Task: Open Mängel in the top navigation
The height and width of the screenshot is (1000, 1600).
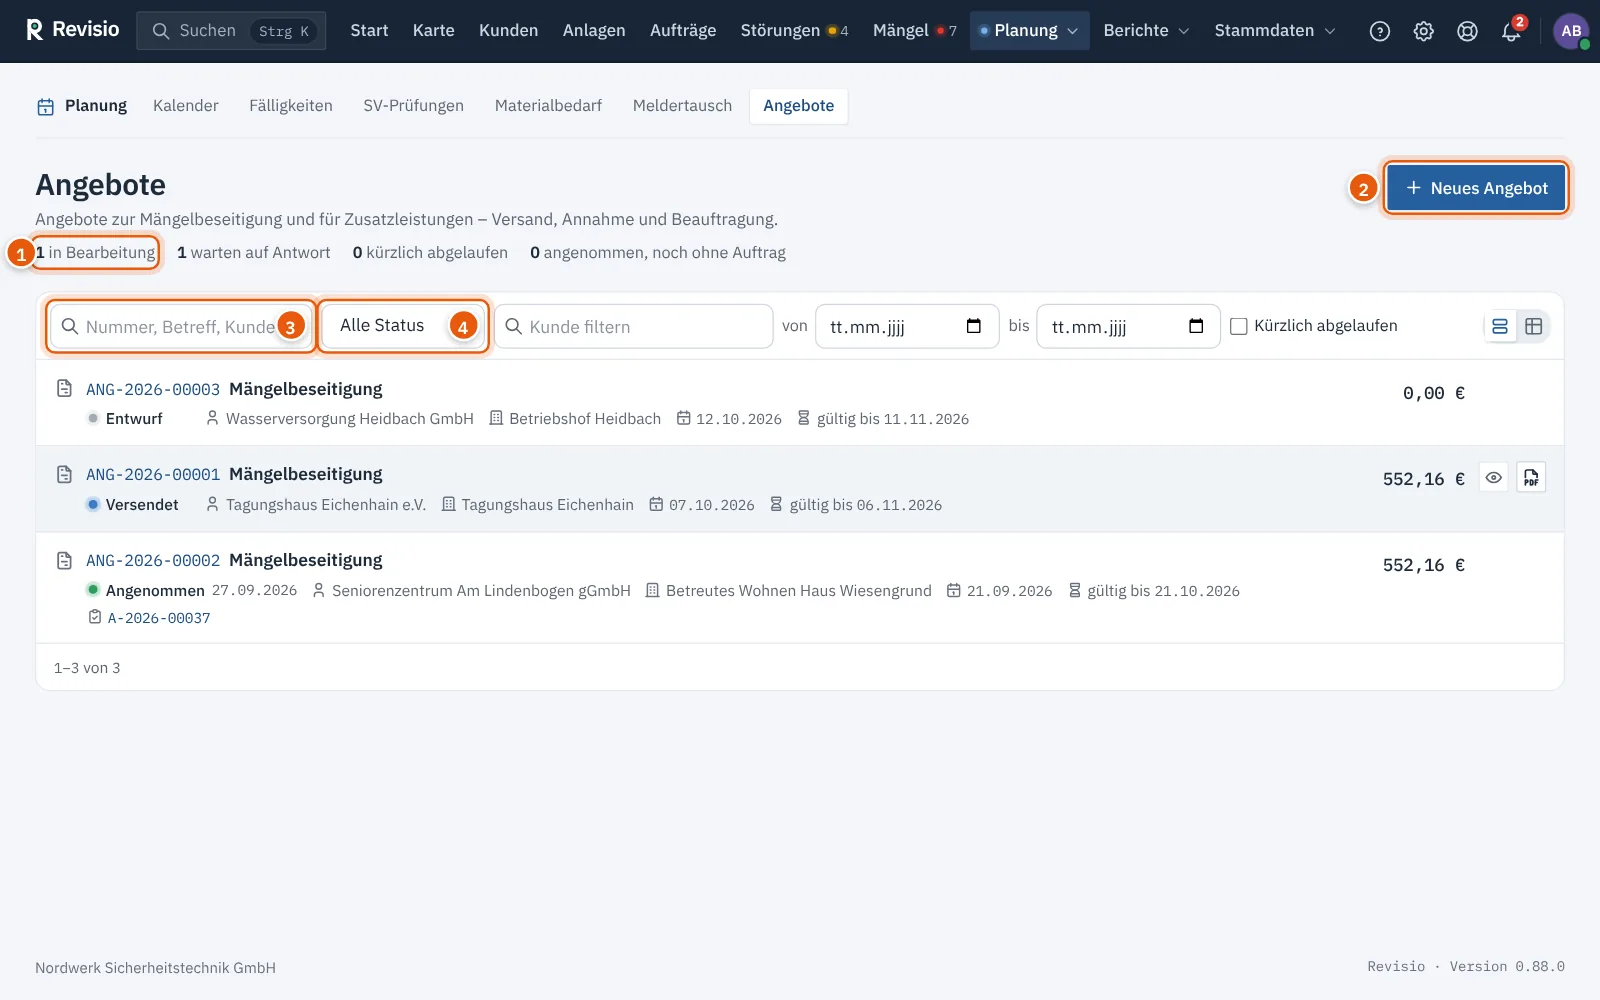Action: [x=914, y=31]
